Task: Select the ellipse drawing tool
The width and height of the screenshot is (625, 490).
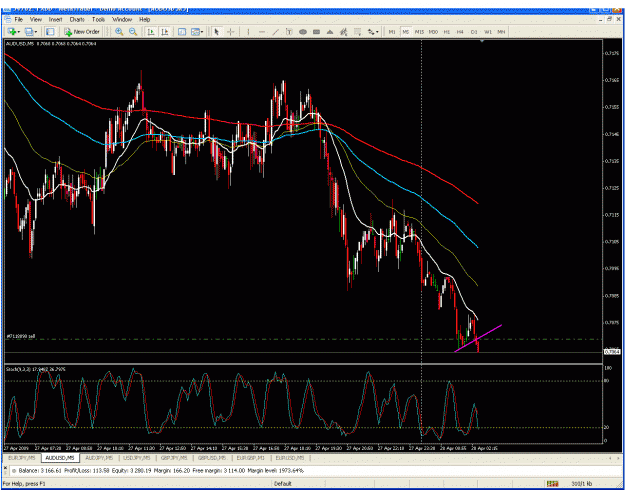Action: (303, 32)
